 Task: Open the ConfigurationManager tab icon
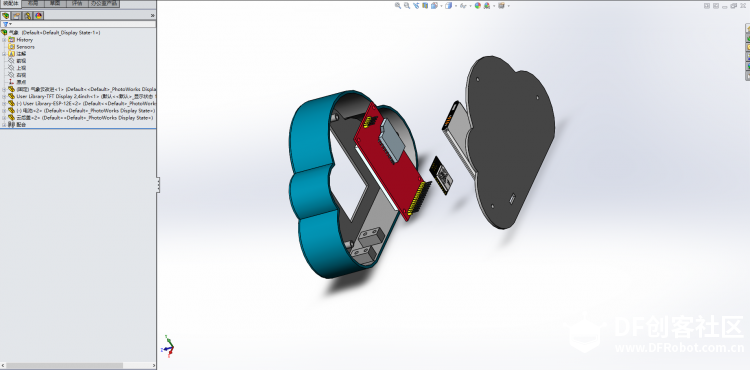28,15
